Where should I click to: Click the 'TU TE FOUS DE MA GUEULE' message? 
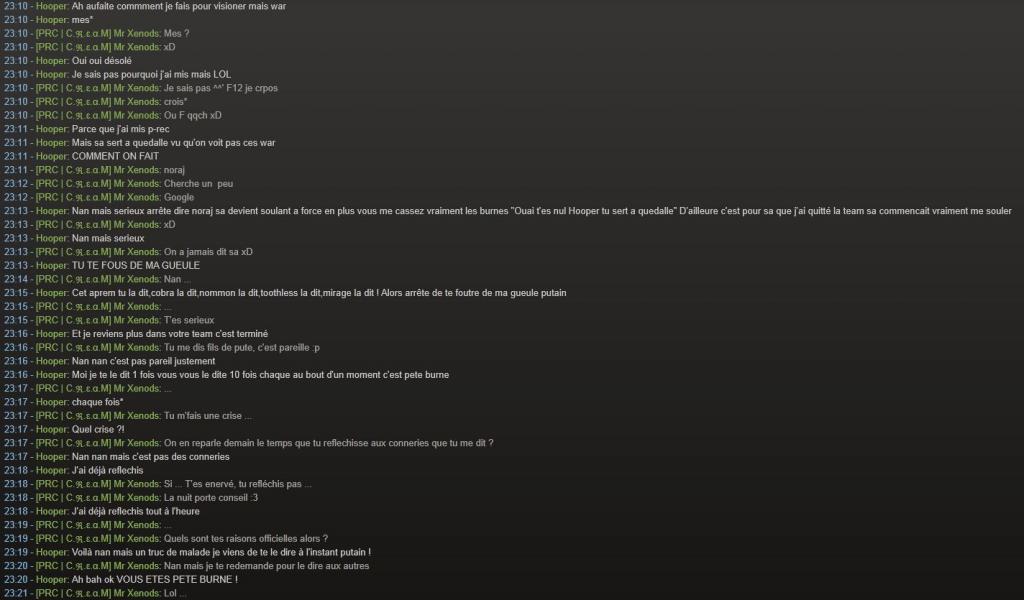point(136,266)
